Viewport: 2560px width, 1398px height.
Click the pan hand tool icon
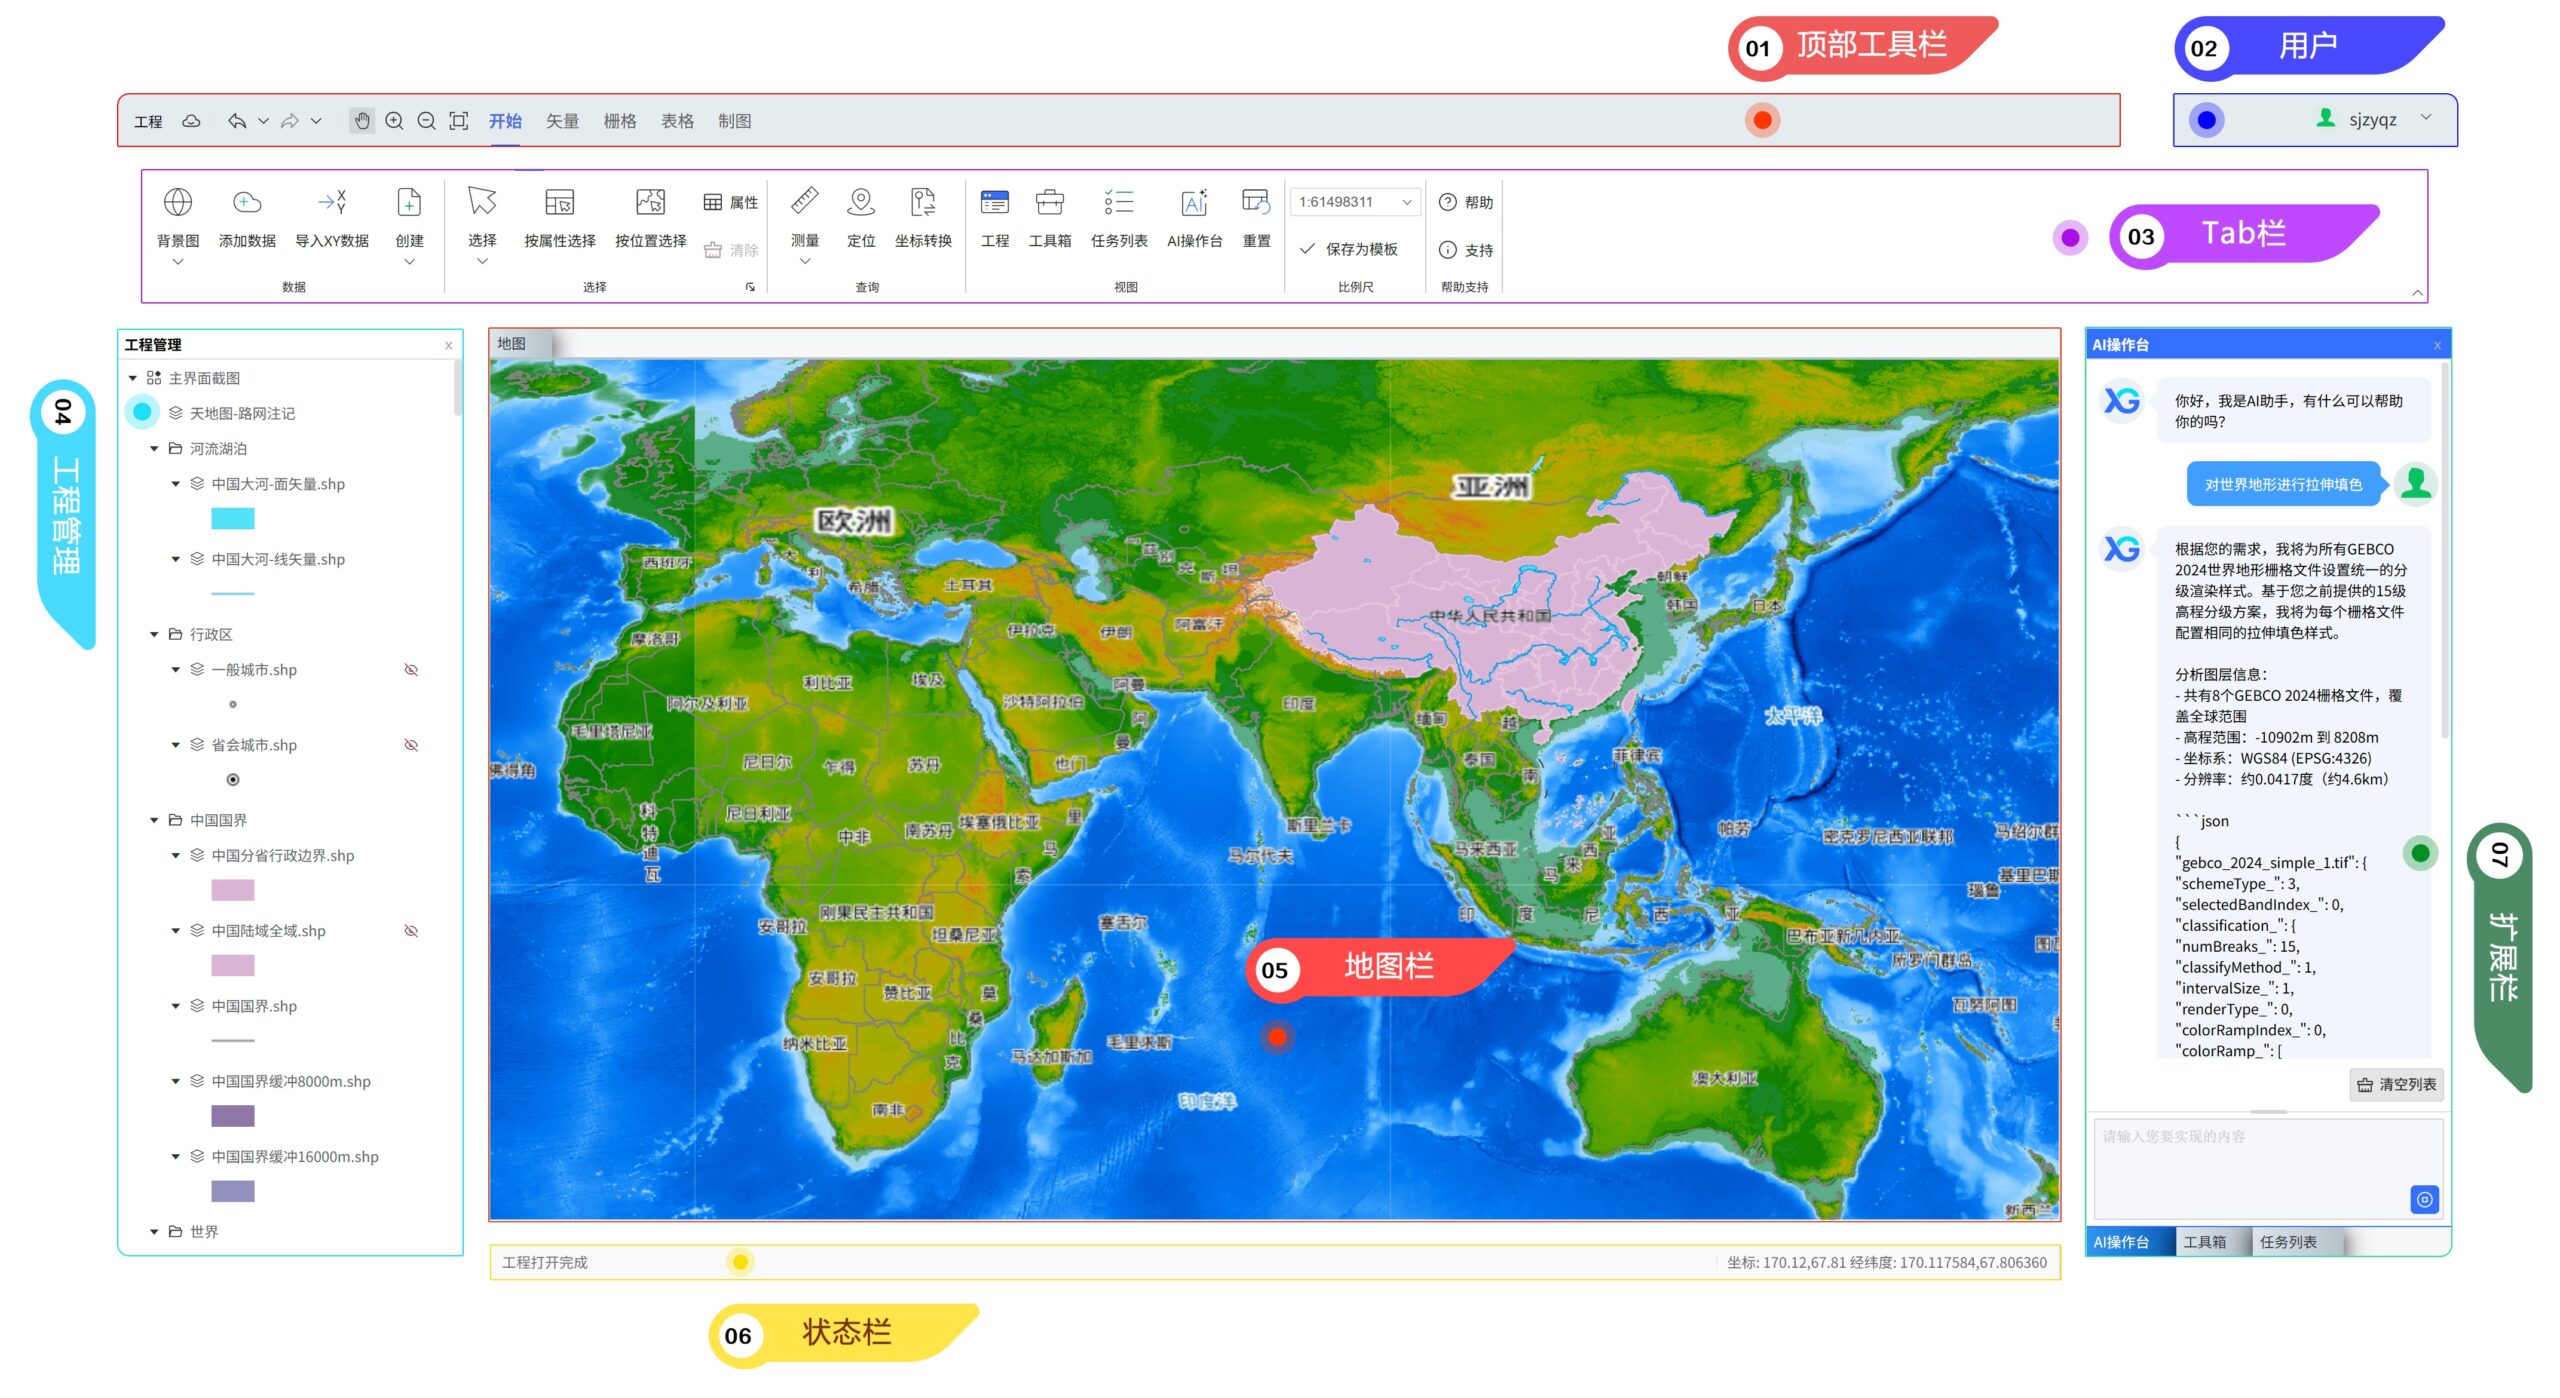tap(361, 121)
